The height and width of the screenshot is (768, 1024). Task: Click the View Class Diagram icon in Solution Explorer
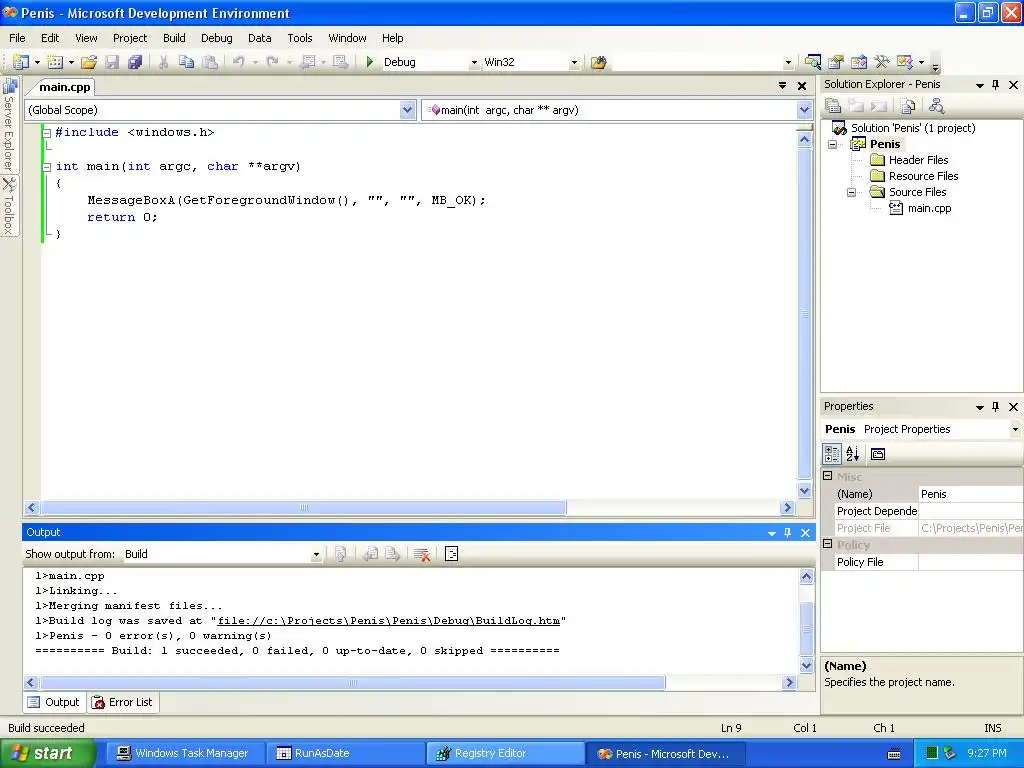click(x=936, y=106)
